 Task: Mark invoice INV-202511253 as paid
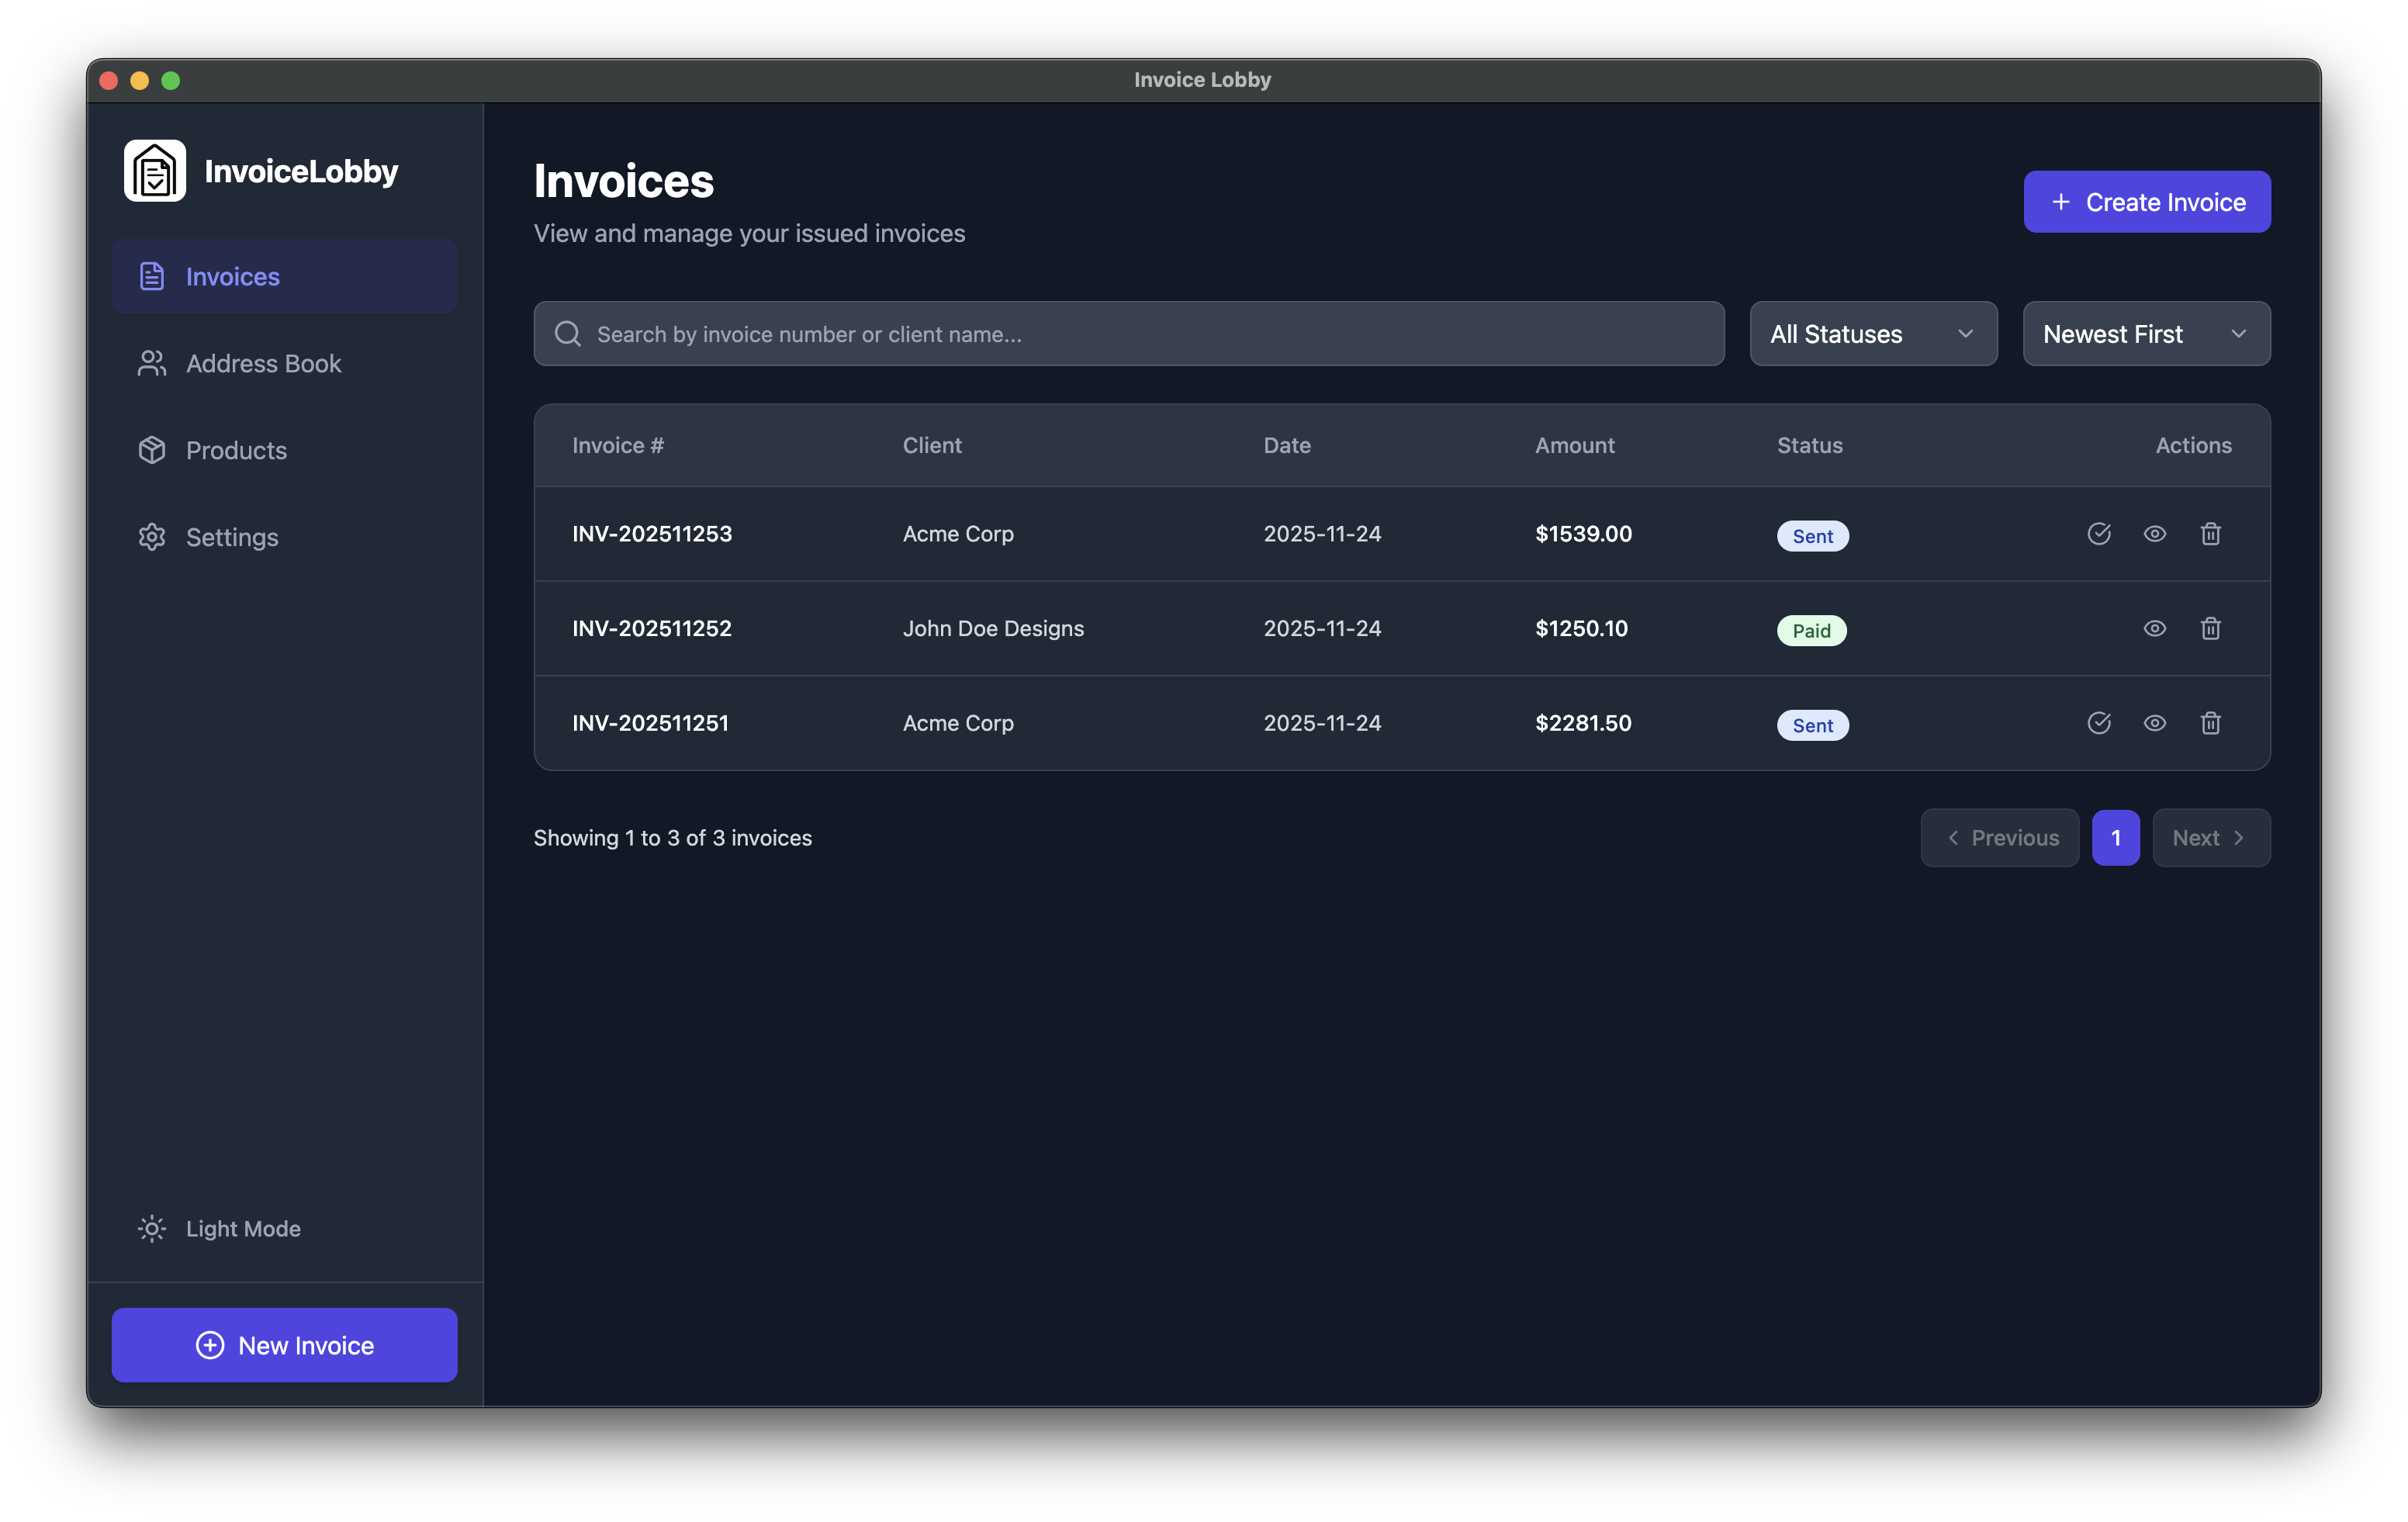click(2099, 534)
